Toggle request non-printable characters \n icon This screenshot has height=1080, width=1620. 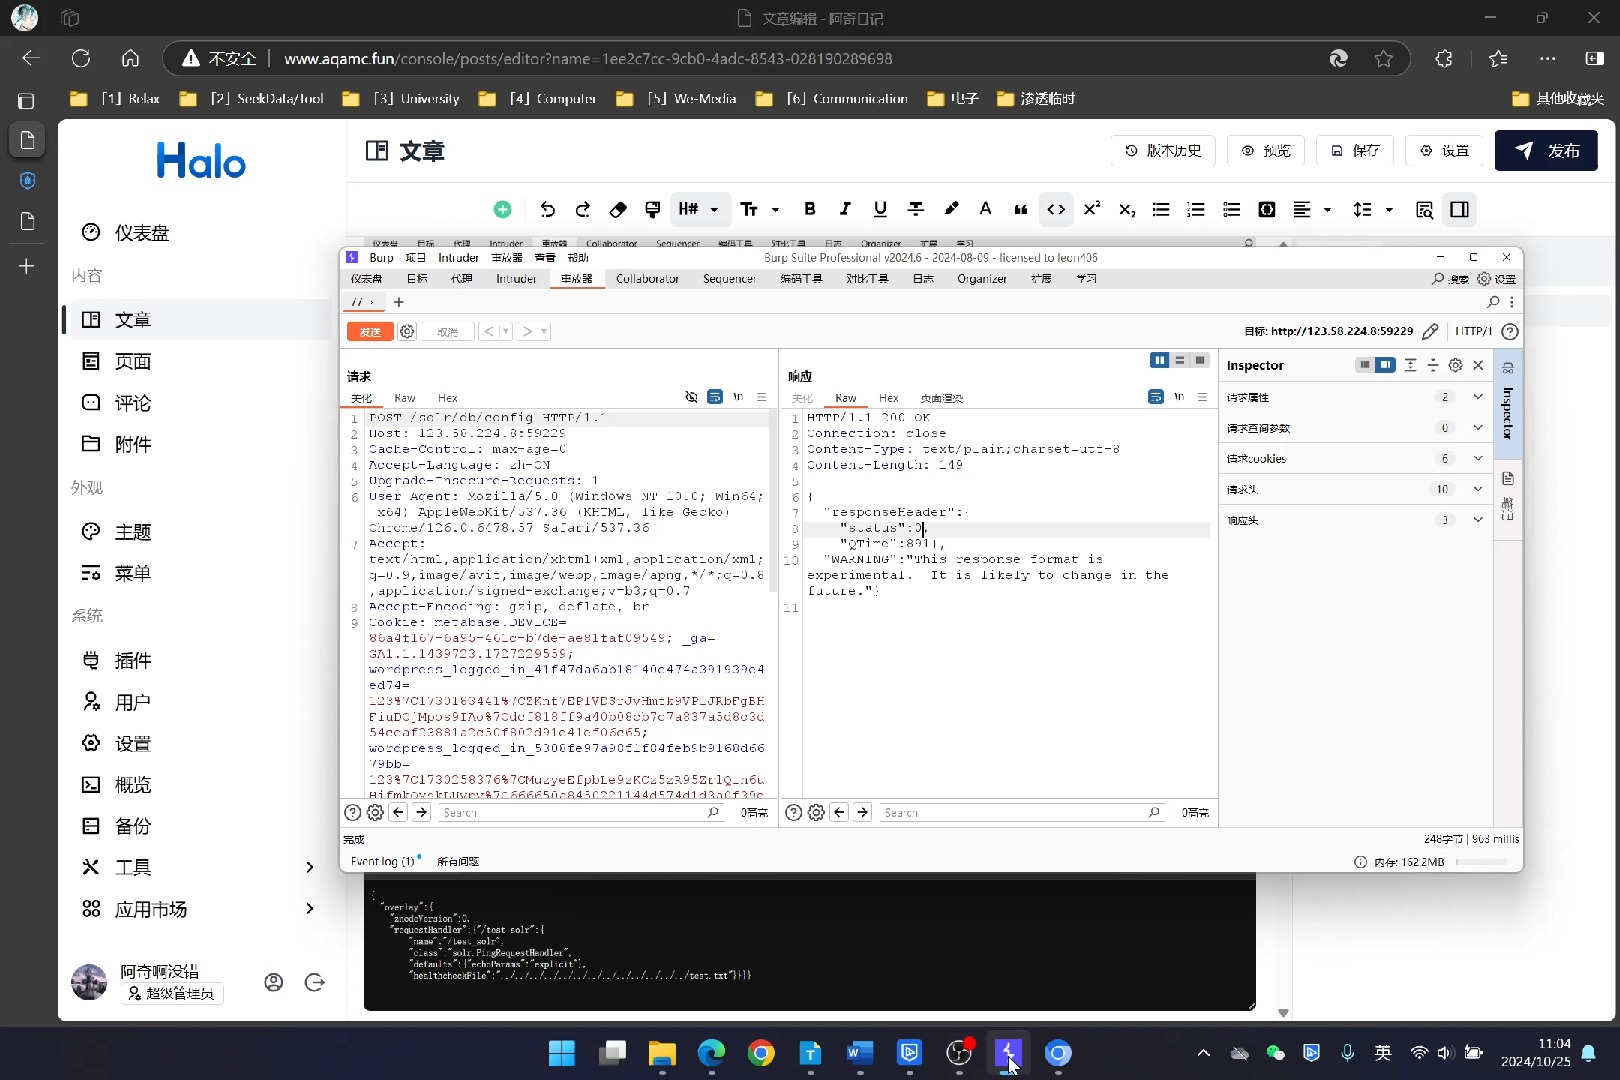[738, 397]
